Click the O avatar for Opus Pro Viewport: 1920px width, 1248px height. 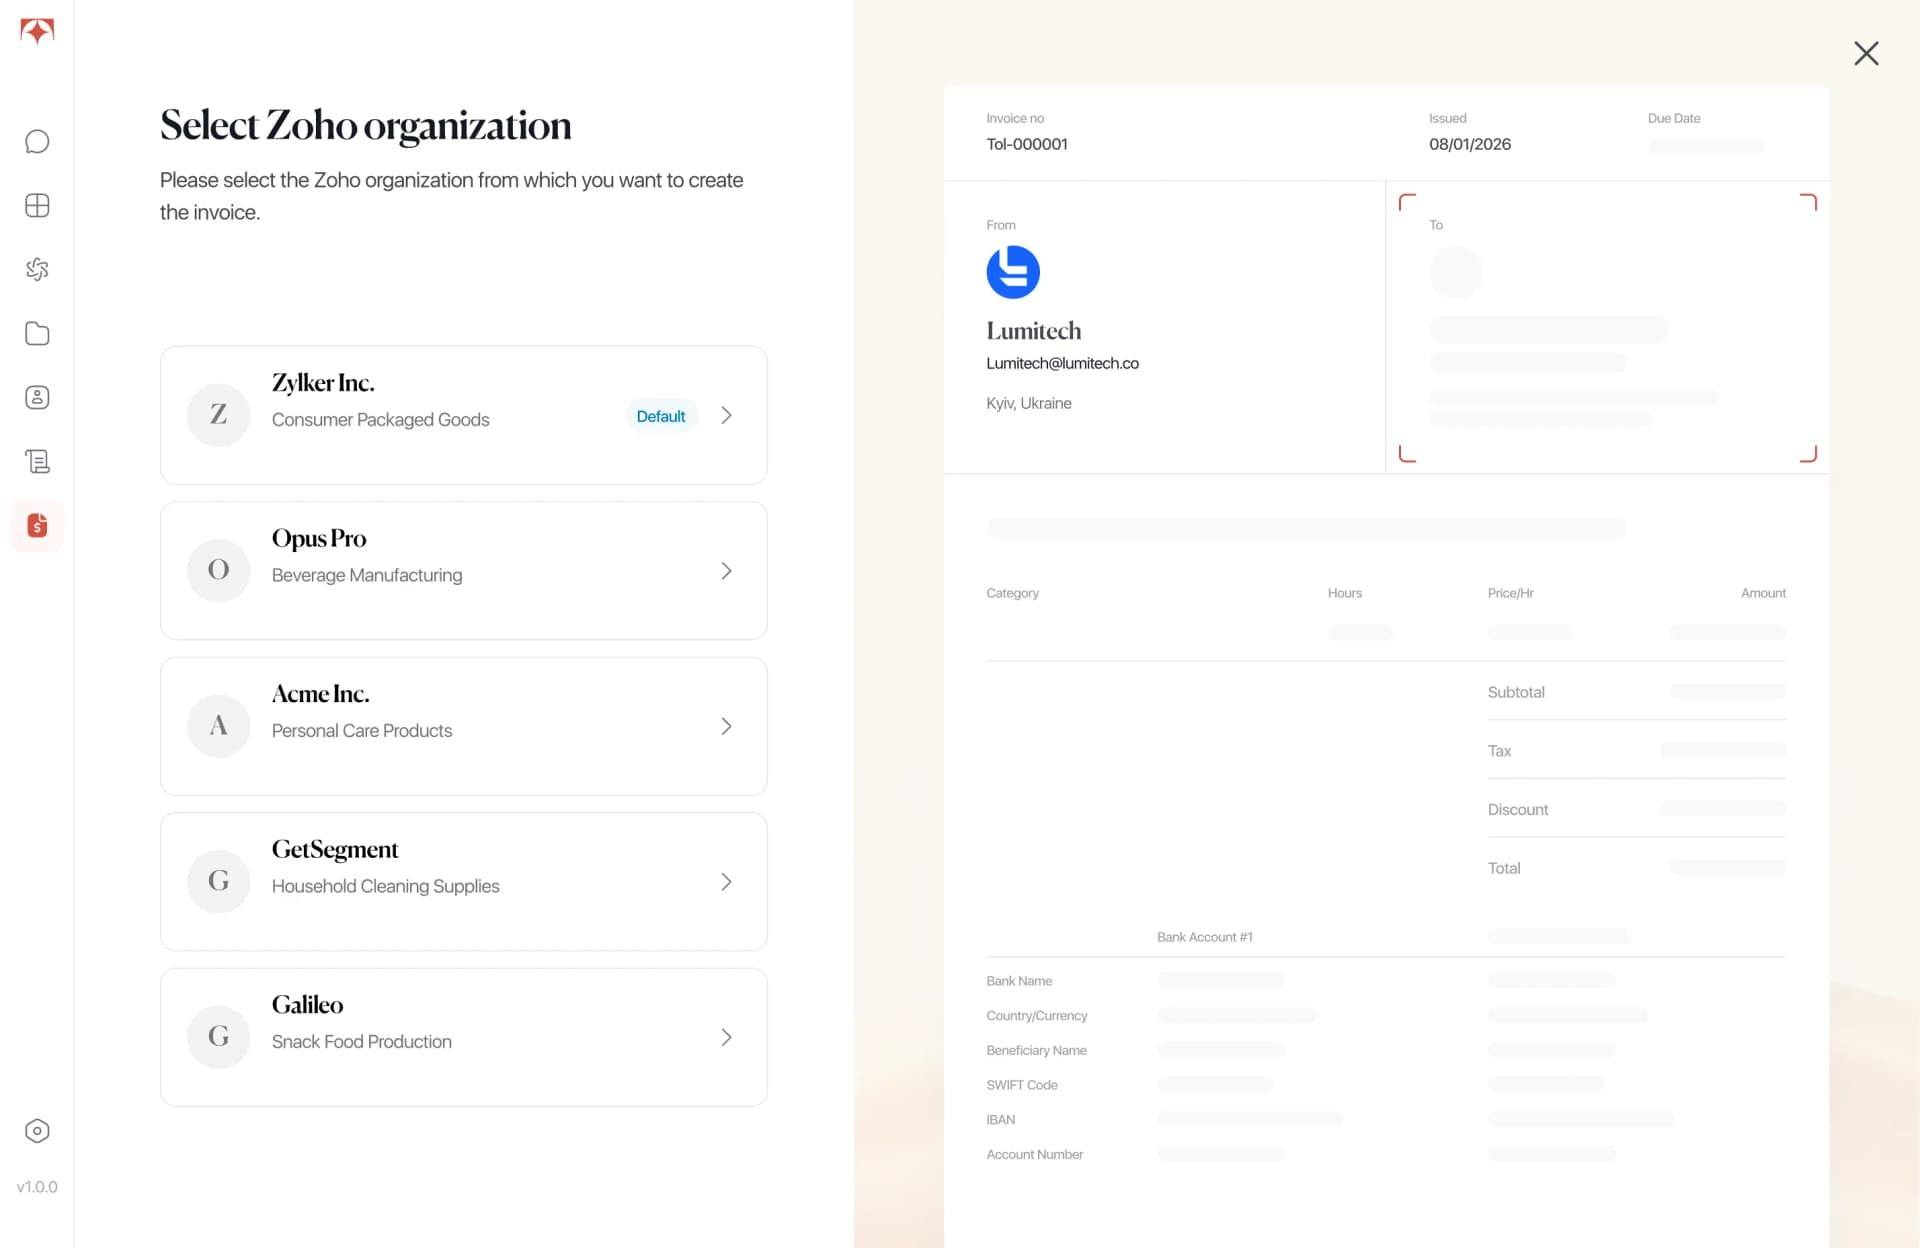(218, 570)
